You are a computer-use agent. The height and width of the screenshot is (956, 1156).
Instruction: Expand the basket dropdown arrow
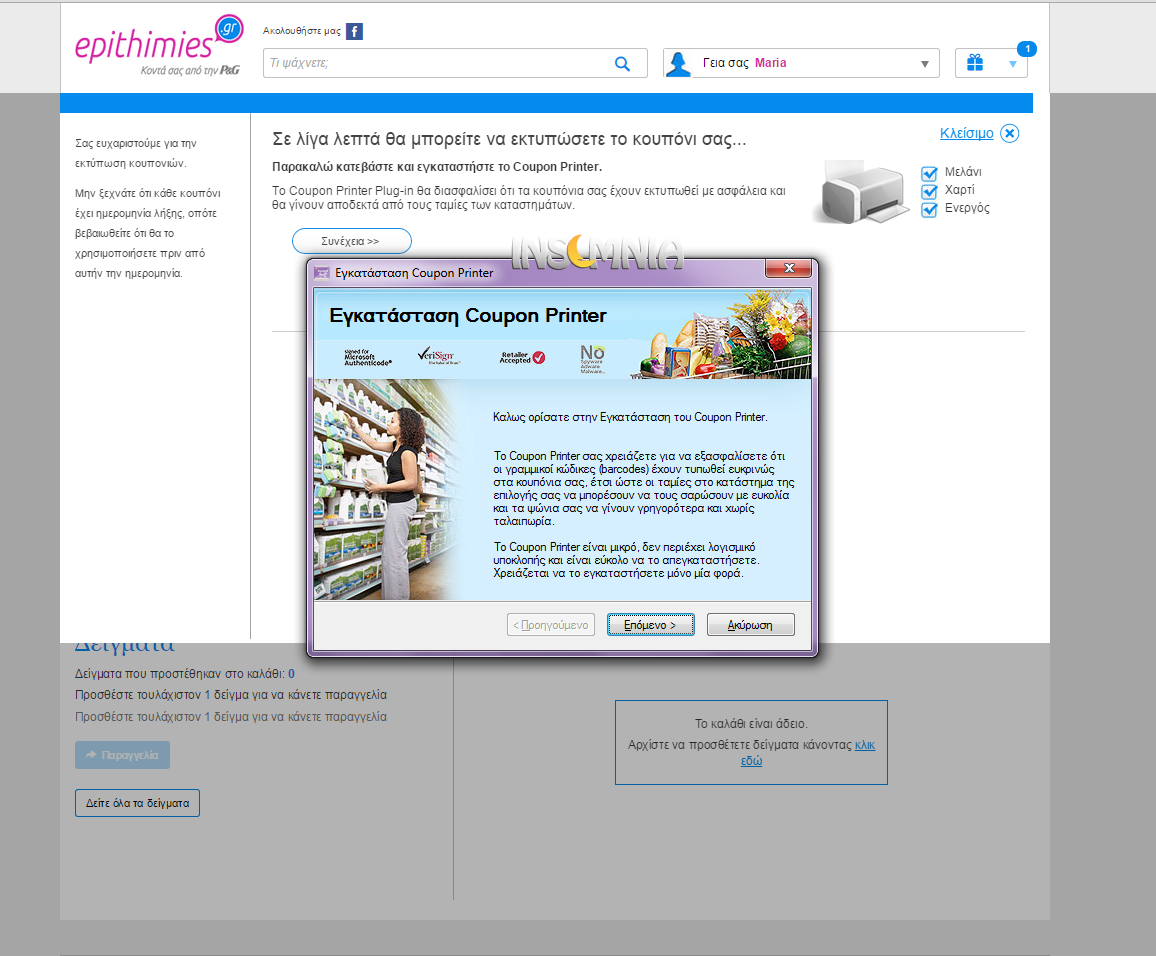(1013, 64)
